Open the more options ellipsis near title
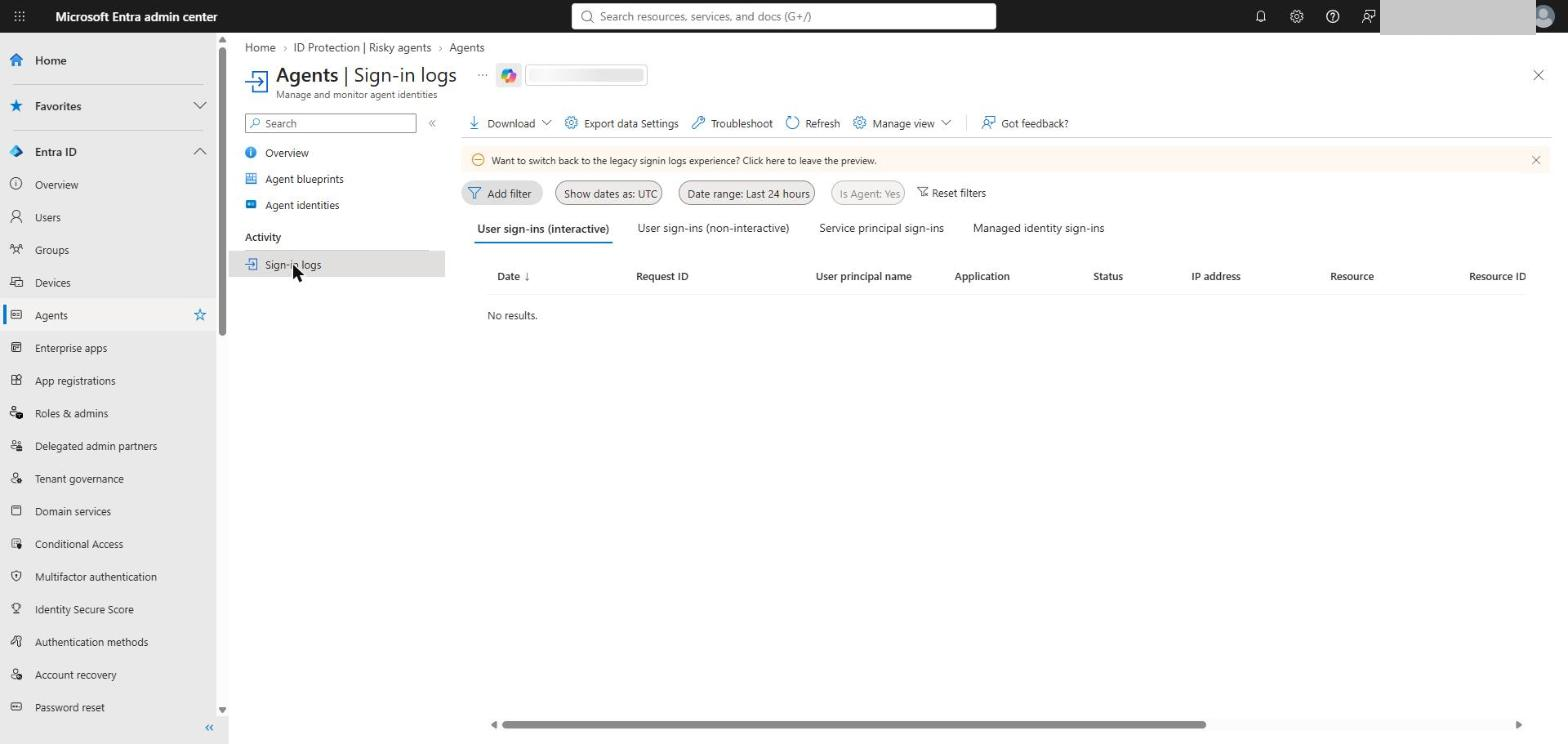This screenshot has width=1568, height=744. click(x=482, y=75)
